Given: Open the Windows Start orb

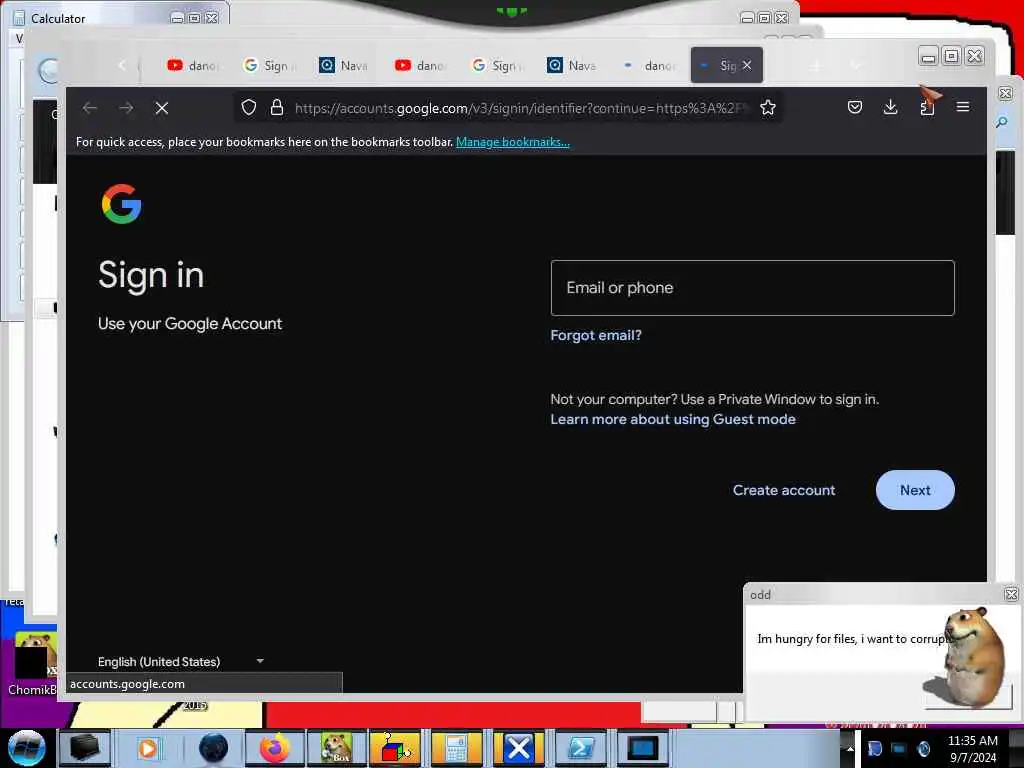Looking at the screenshot, I should pos(26,748).
